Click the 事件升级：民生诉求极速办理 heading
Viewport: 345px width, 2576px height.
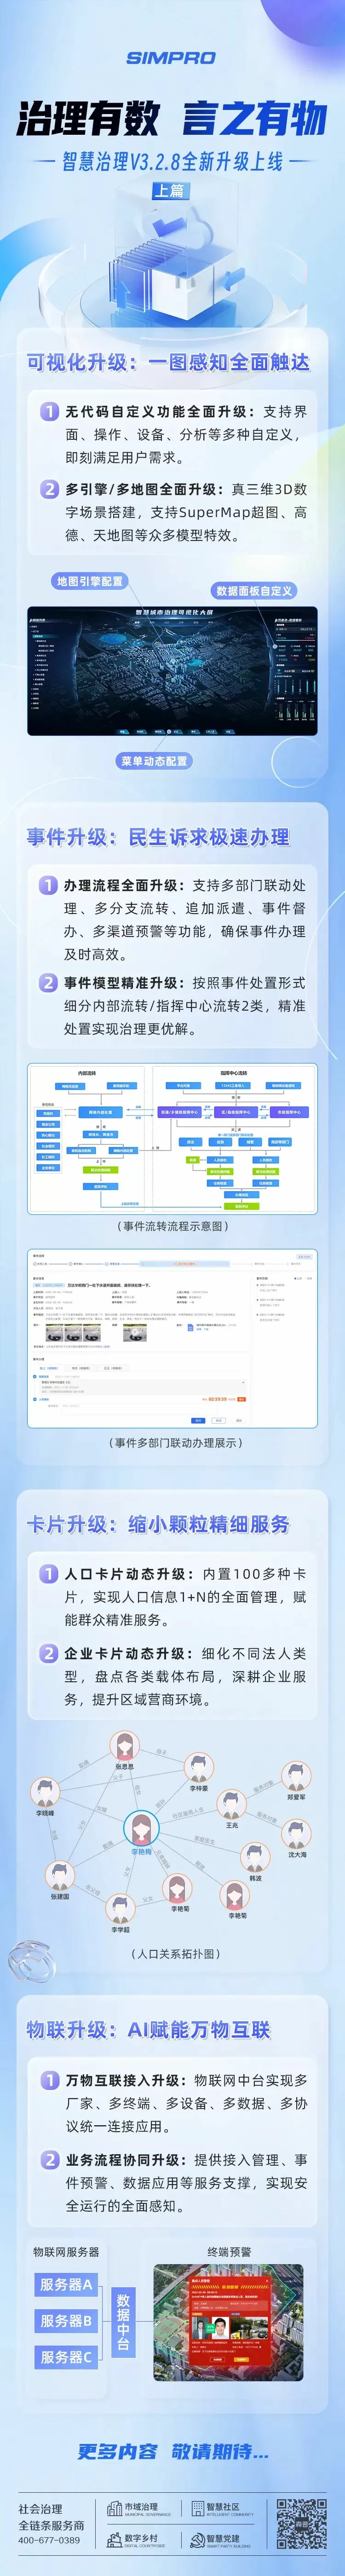click(x=158, y=837)
